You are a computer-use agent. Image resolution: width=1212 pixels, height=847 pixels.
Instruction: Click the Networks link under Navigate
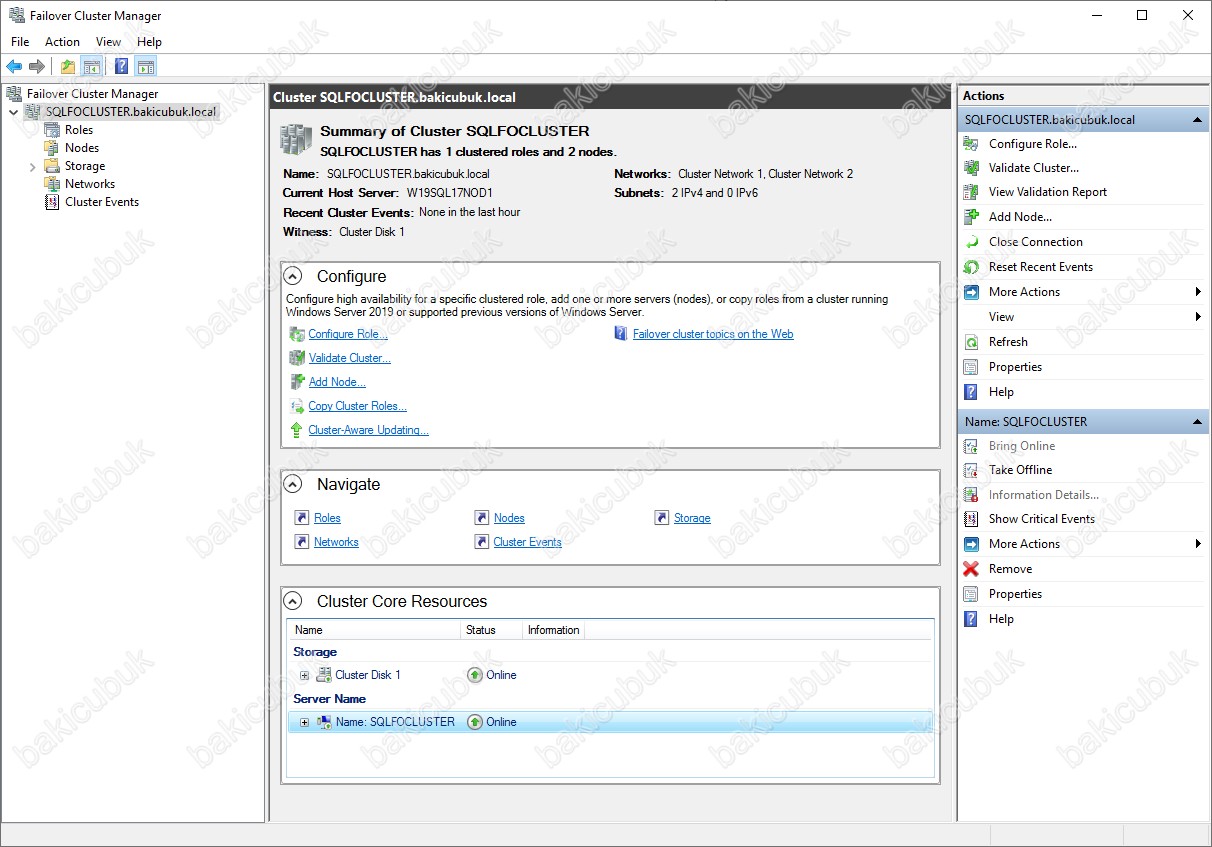336,542
